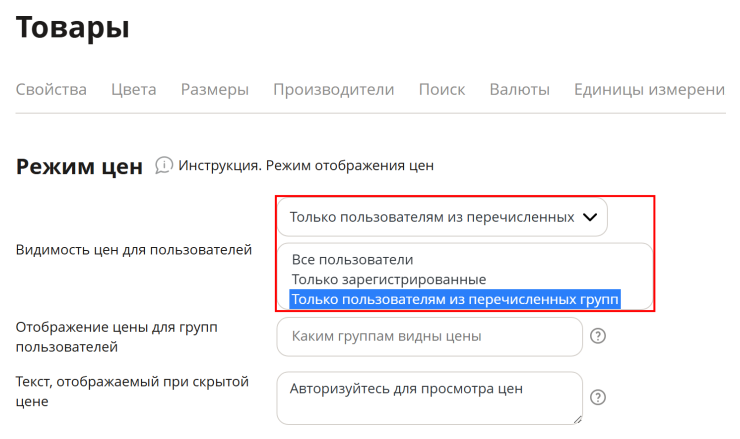Switch to the Цвета tab
The width and height of the screenshot is (740, 439).
click(134, 89)
